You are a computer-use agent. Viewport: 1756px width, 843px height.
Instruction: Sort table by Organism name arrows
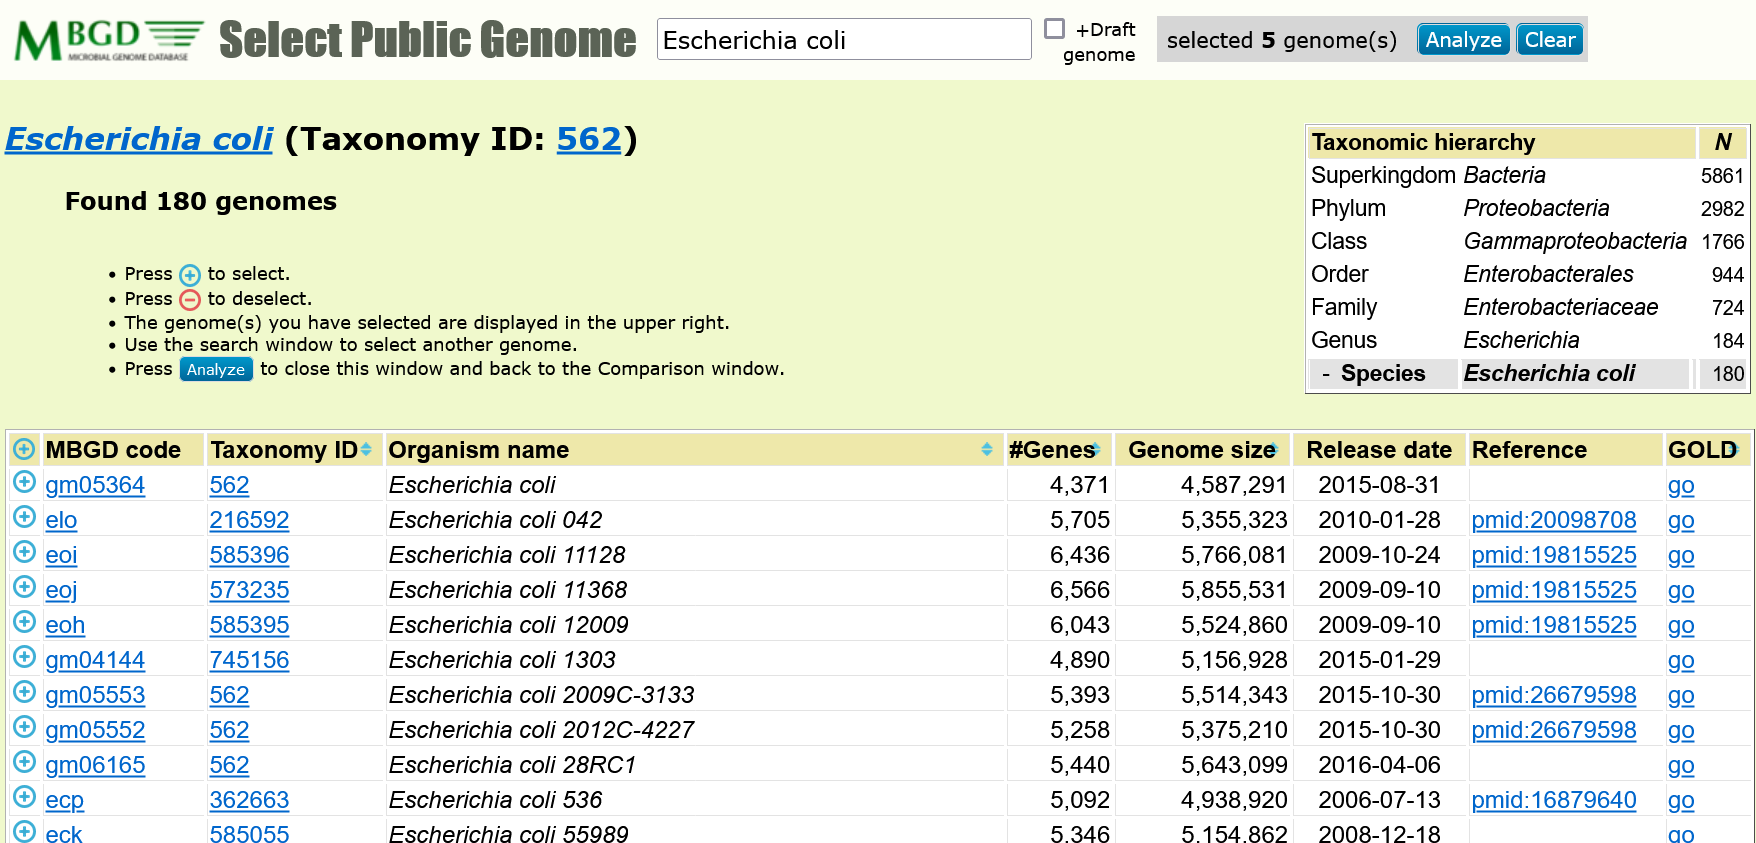pos(986,450)
